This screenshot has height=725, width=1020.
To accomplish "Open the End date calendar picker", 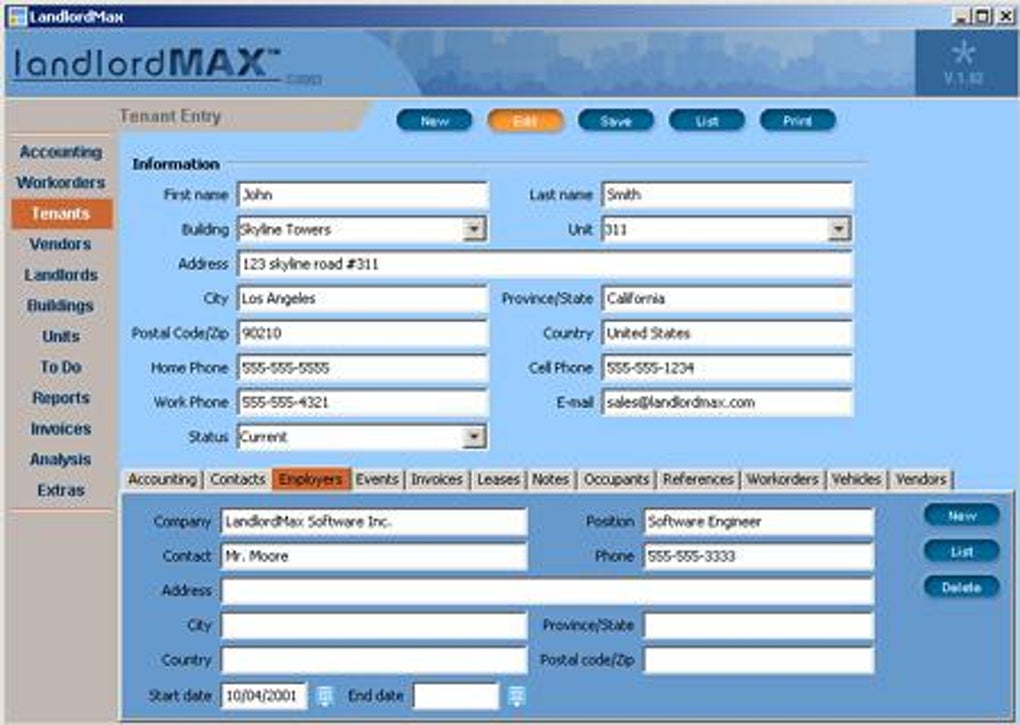I will pos(517,696).
